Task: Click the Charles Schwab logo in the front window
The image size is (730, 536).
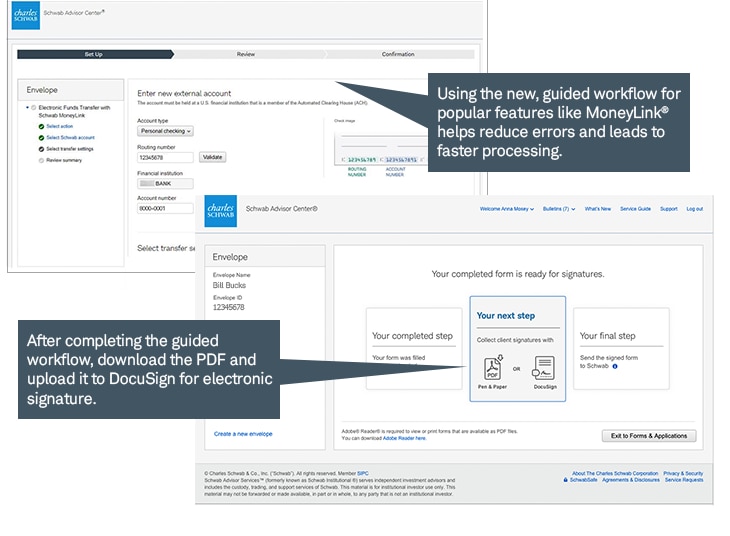Action: tap(221, 211)
